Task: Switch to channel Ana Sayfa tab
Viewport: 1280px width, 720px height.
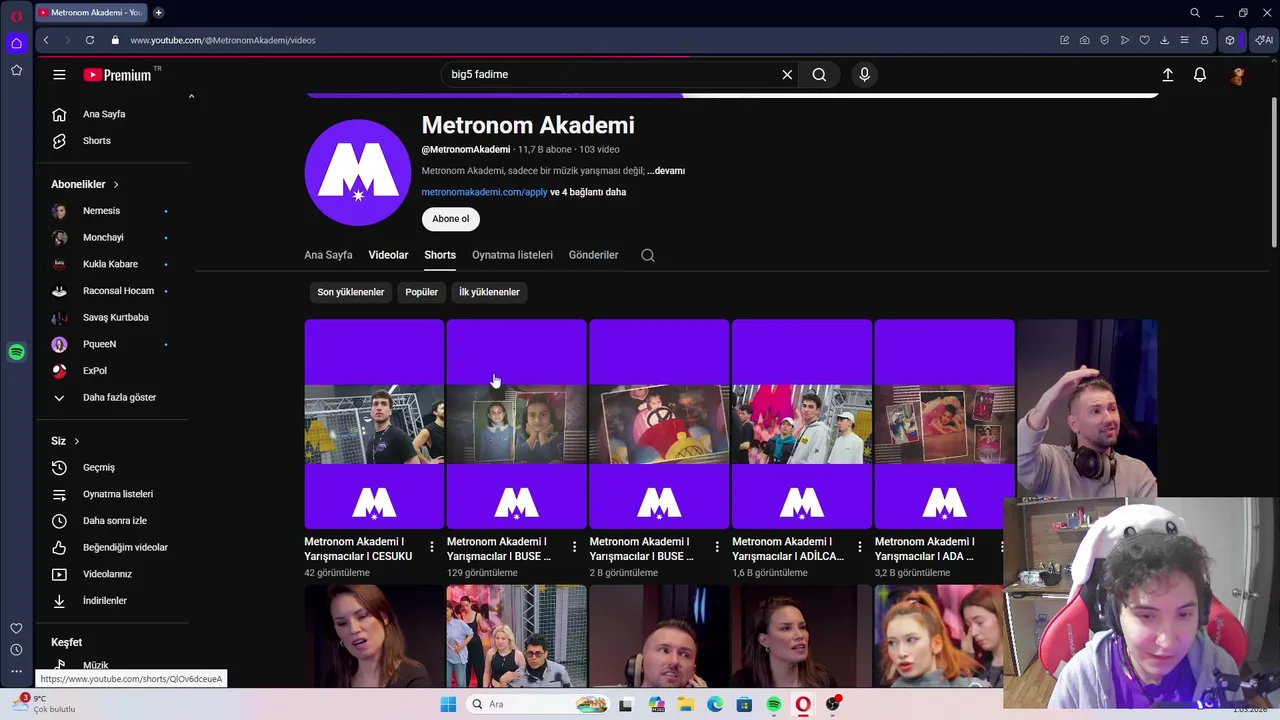Action: point(328,255)
